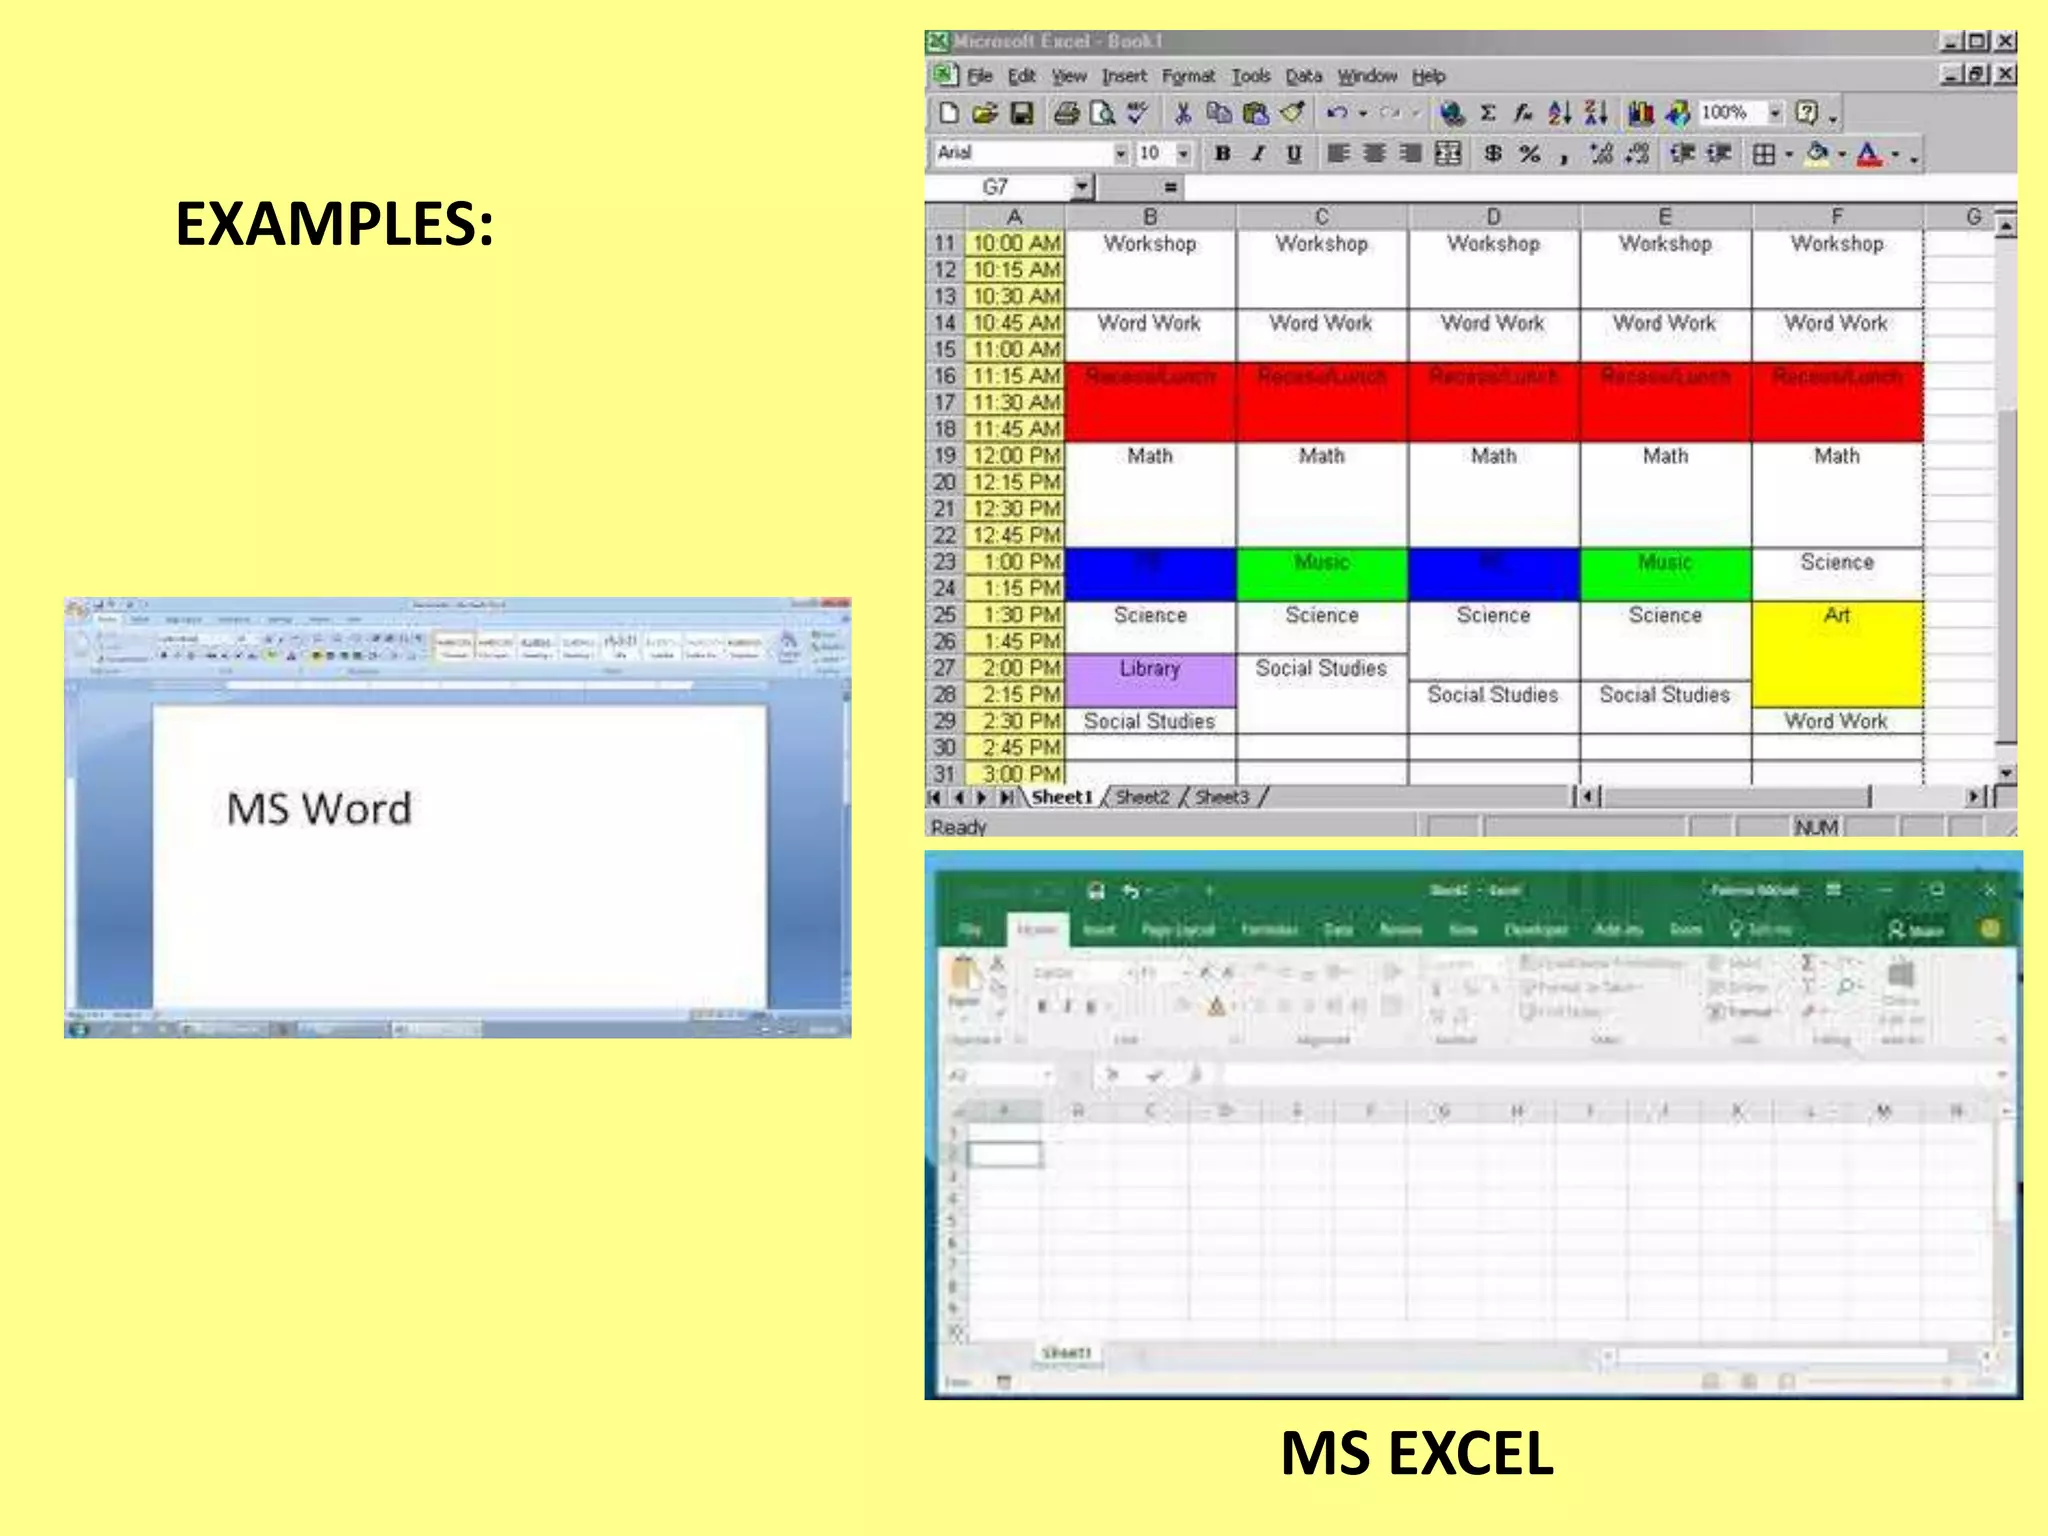The height and width of the screenshot is (1536, 2048).
Task: Open the Page Layout tab in modern Excel
Action: click(x=1178, y=930)
